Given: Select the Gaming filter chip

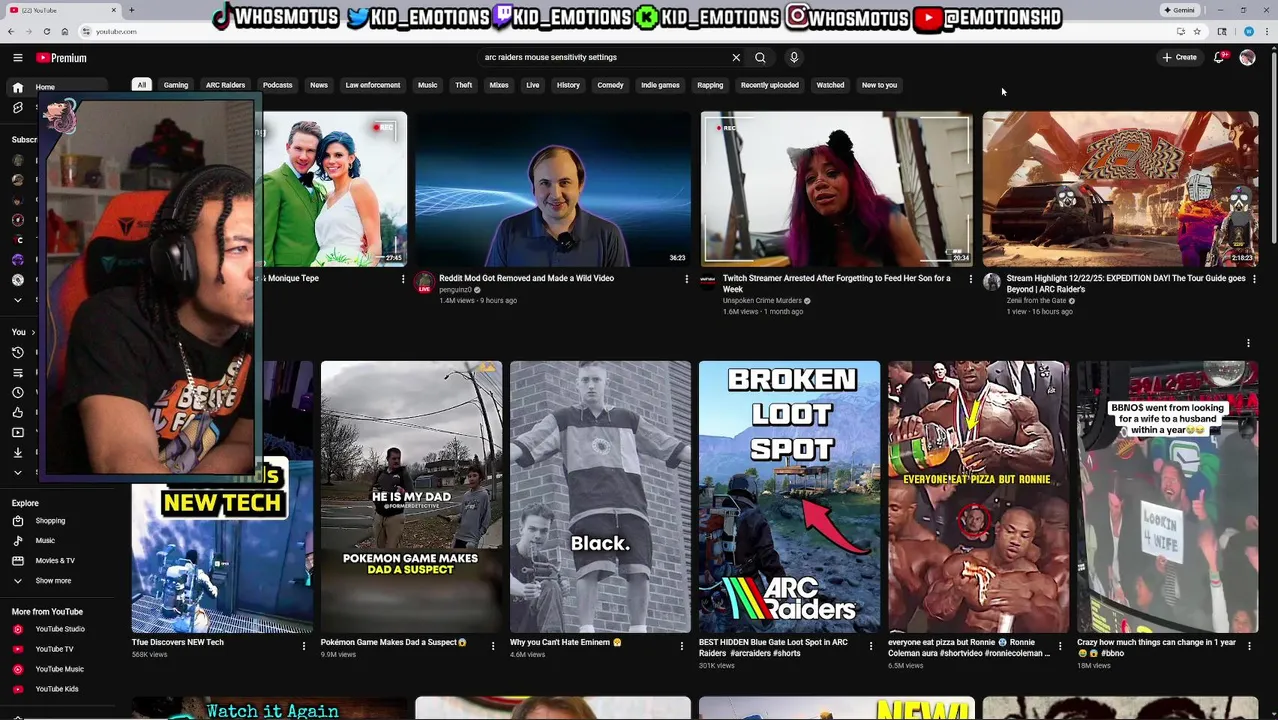Looking at the screenshot, I should (x=176, y=85).
